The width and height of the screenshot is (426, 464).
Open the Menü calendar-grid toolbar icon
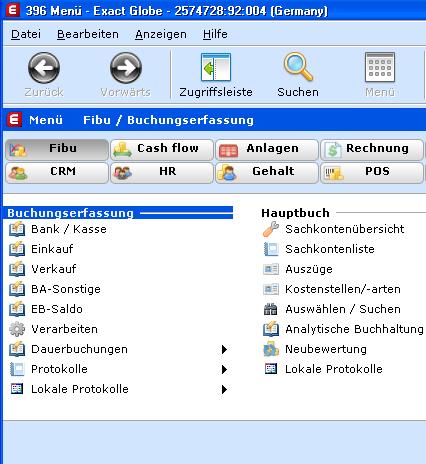coord(380,67)
